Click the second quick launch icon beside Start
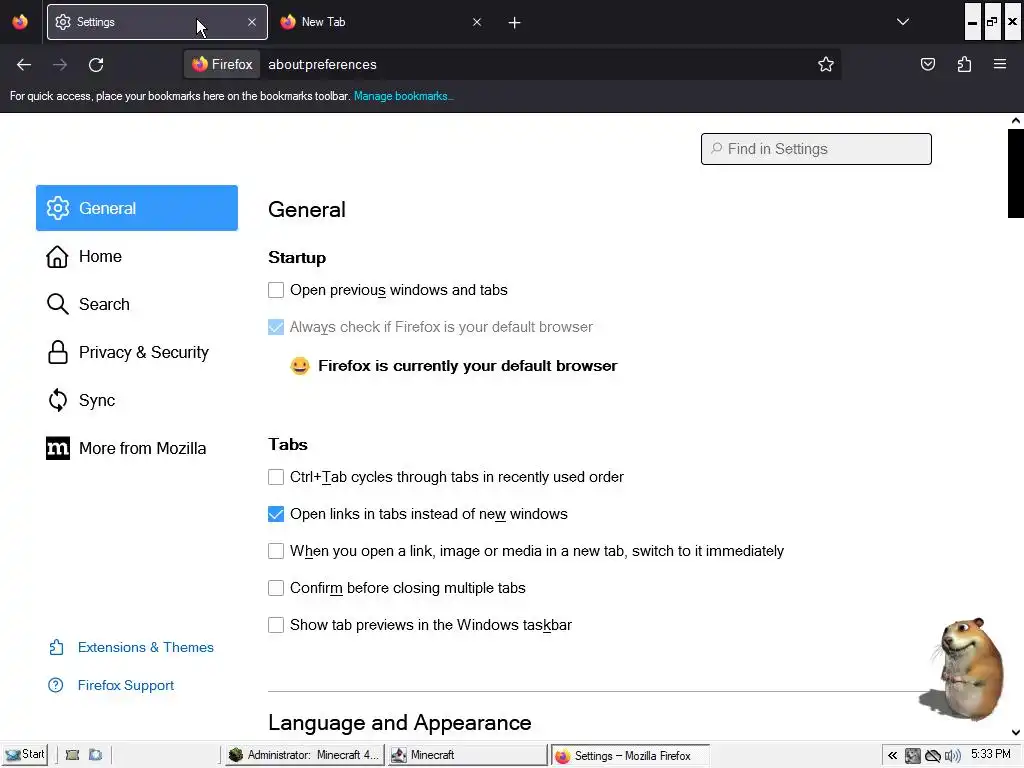 pos(95,755)
